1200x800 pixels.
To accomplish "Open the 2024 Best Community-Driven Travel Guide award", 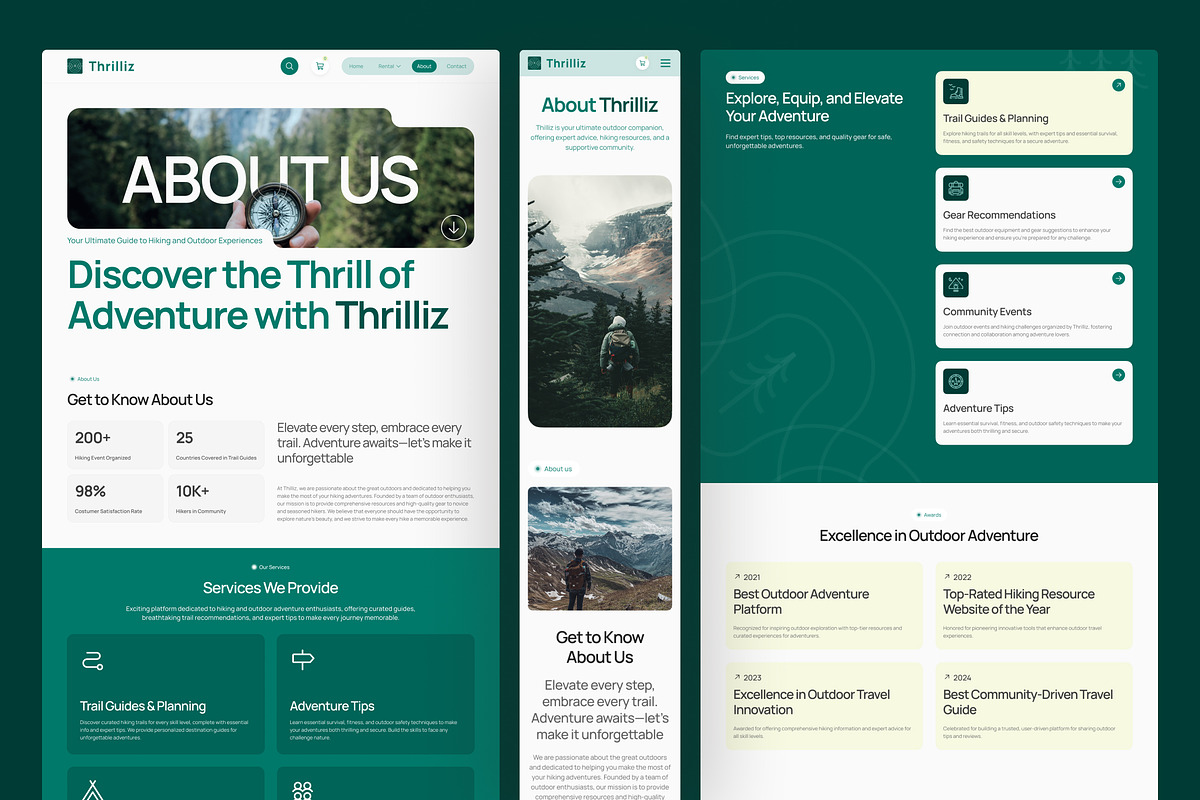I will point(1034,706).
